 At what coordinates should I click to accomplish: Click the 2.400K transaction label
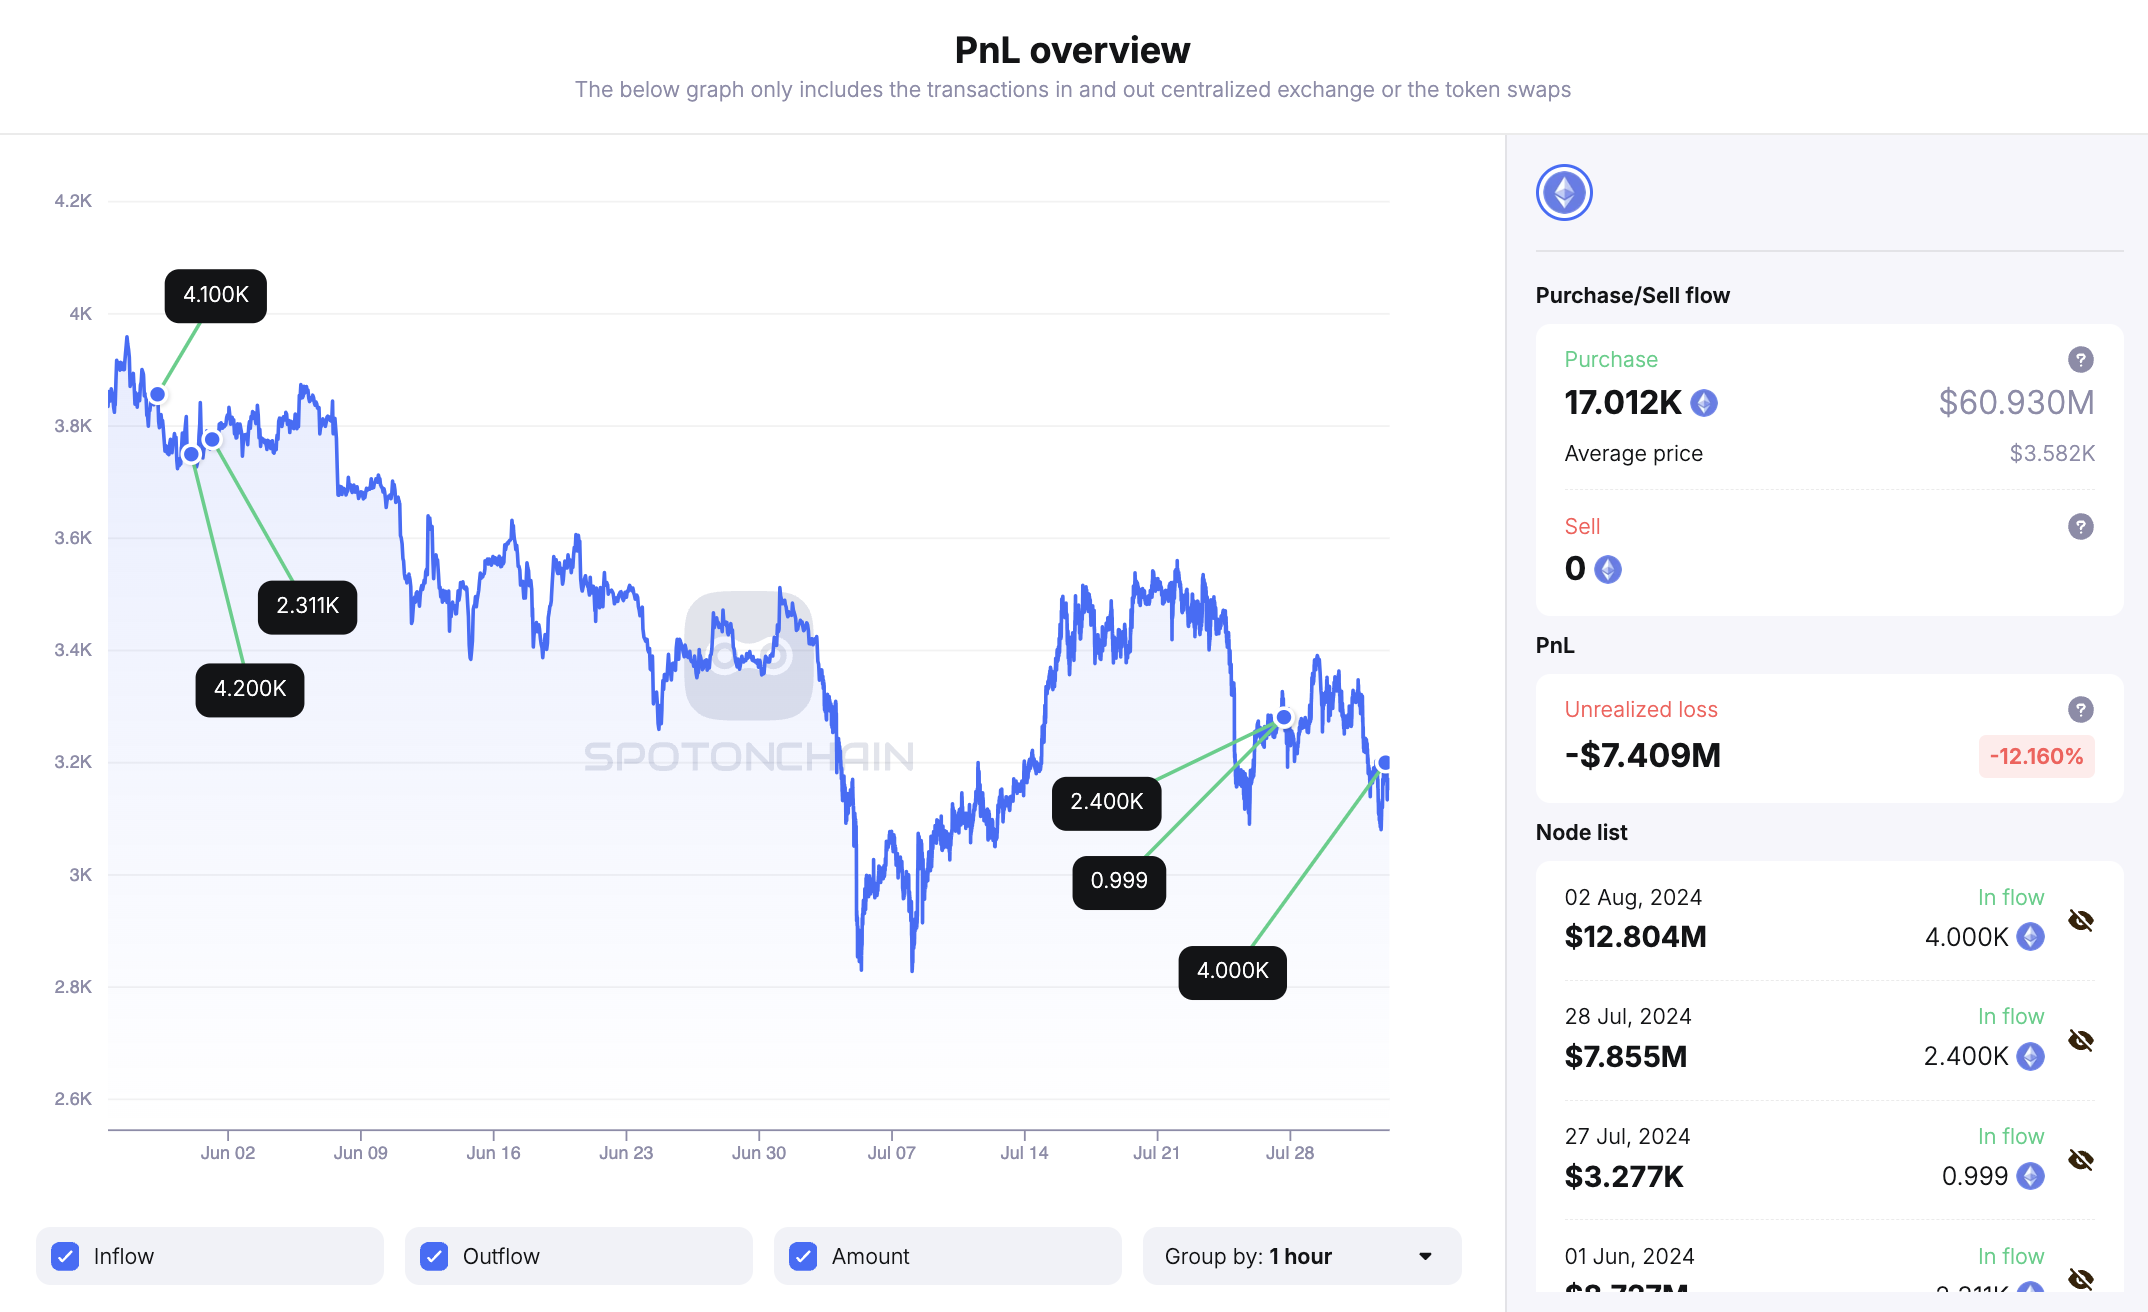(x=1106, y=802)
